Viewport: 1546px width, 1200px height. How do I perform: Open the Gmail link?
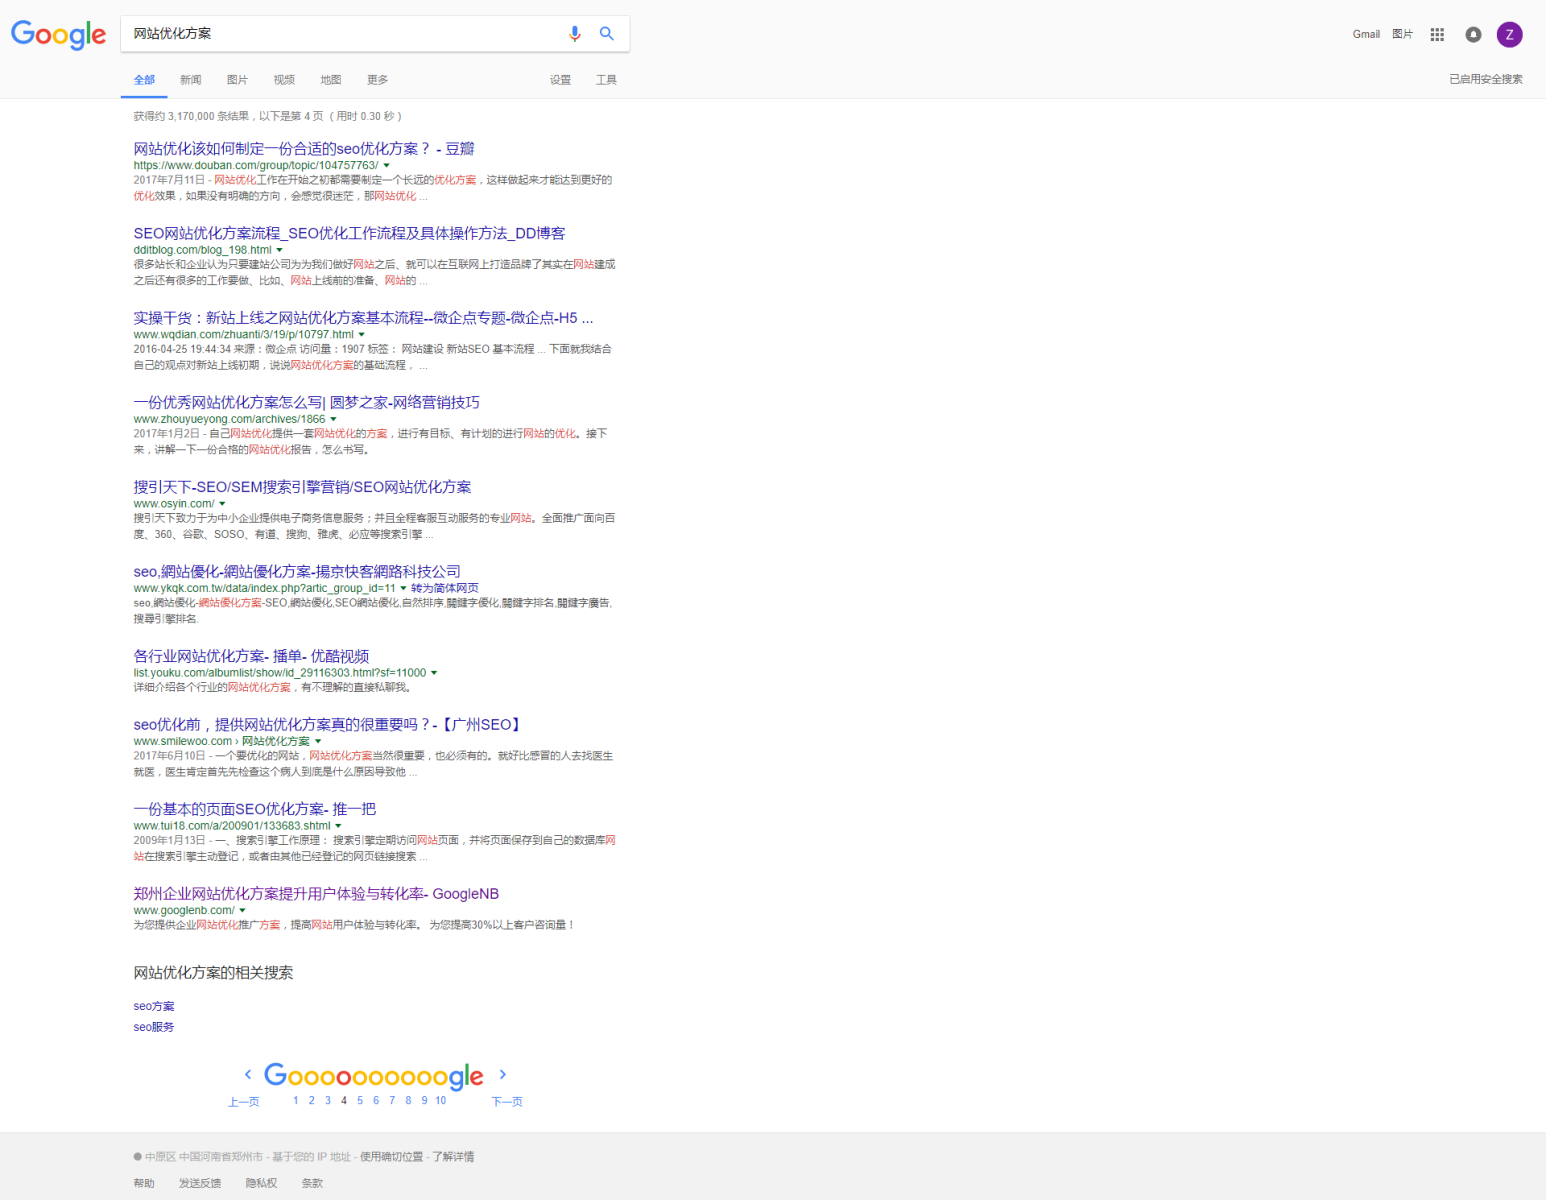1366,34
